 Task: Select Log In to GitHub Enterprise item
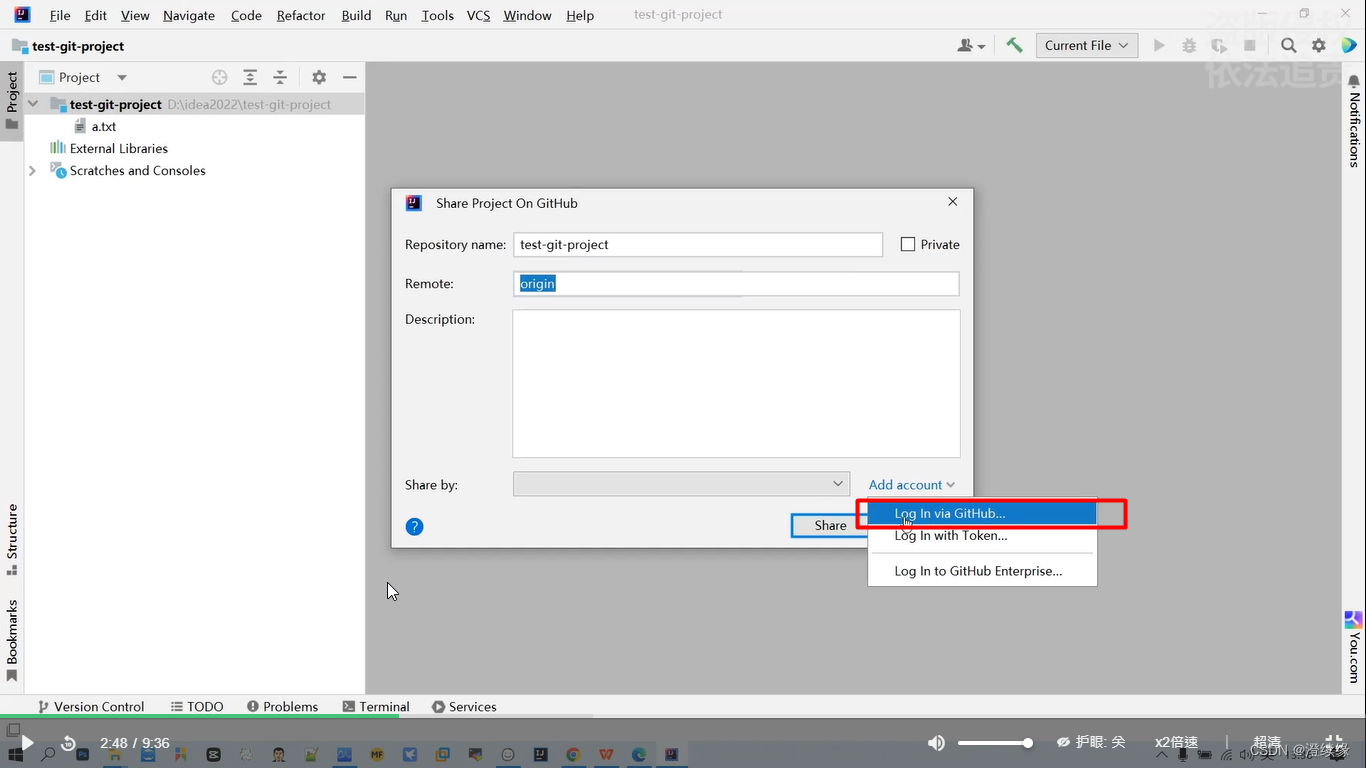coord(982,571)
